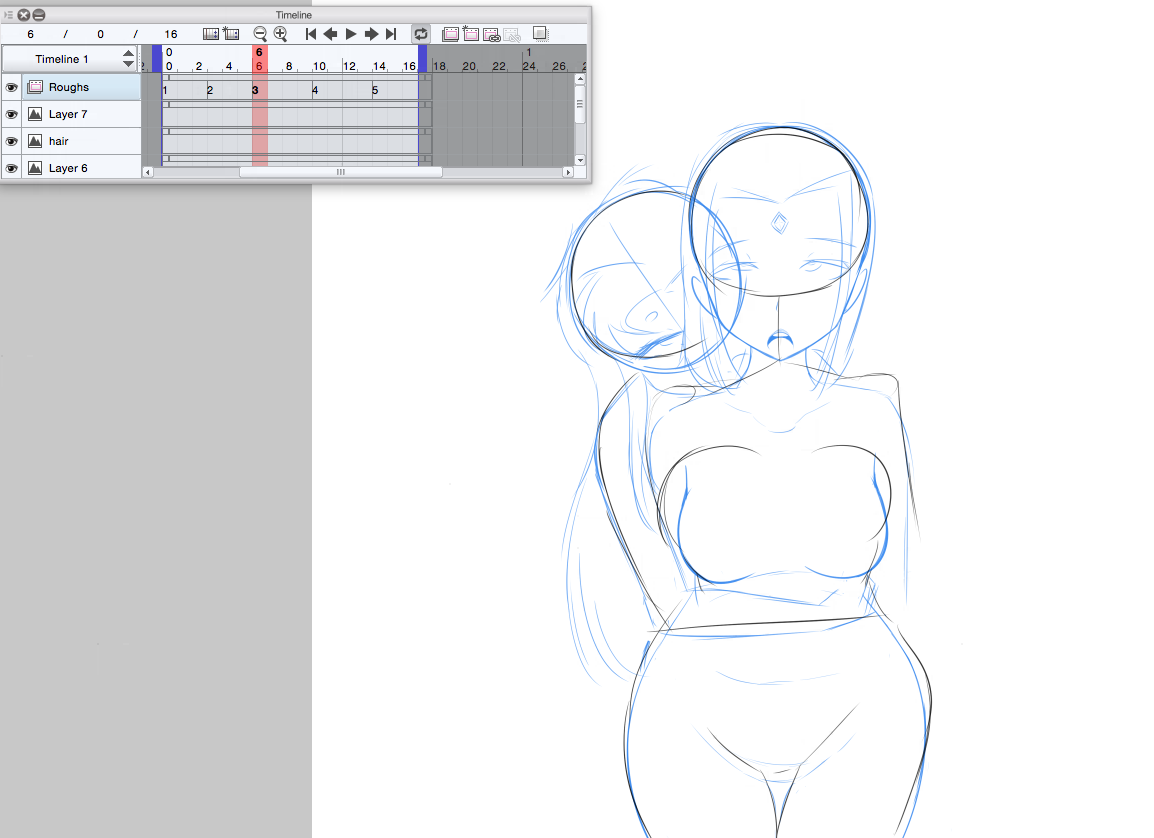This screenshot has height=838, width=1154.
Task: Hide the Roughs folder visibility
Action: pos(11,87)
